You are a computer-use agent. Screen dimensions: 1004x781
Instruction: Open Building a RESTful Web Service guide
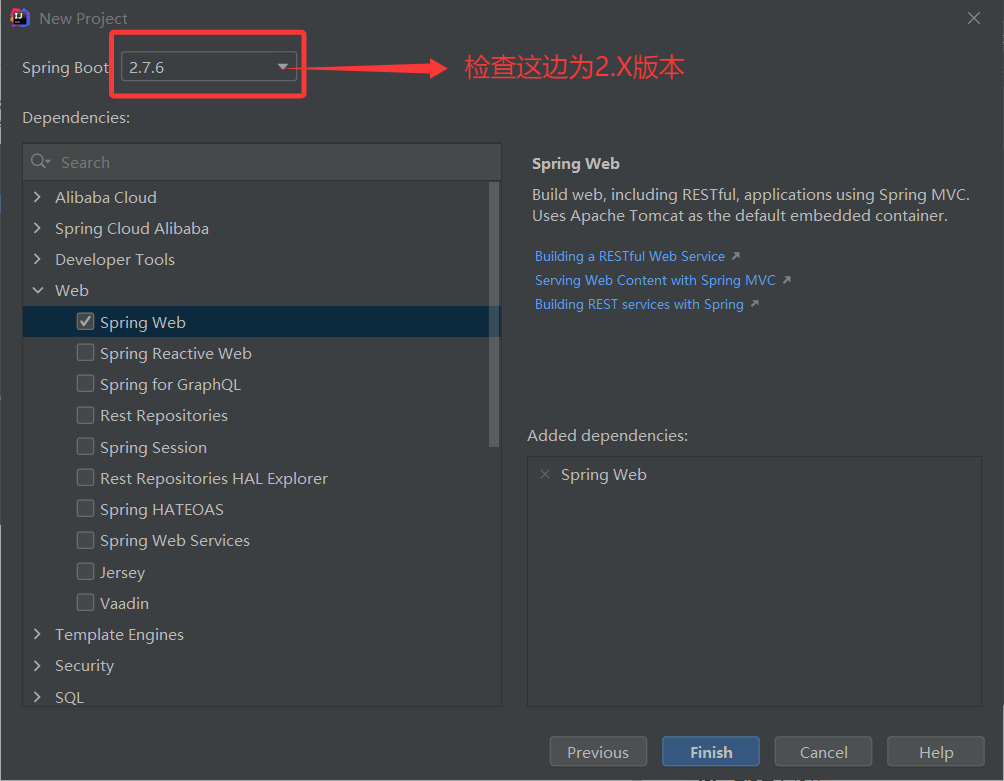629,256
